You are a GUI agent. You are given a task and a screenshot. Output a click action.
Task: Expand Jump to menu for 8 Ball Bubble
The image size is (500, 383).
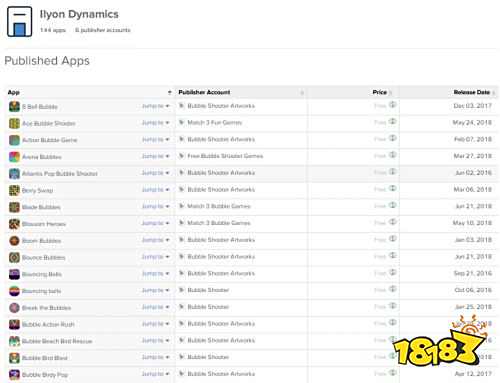156,106
